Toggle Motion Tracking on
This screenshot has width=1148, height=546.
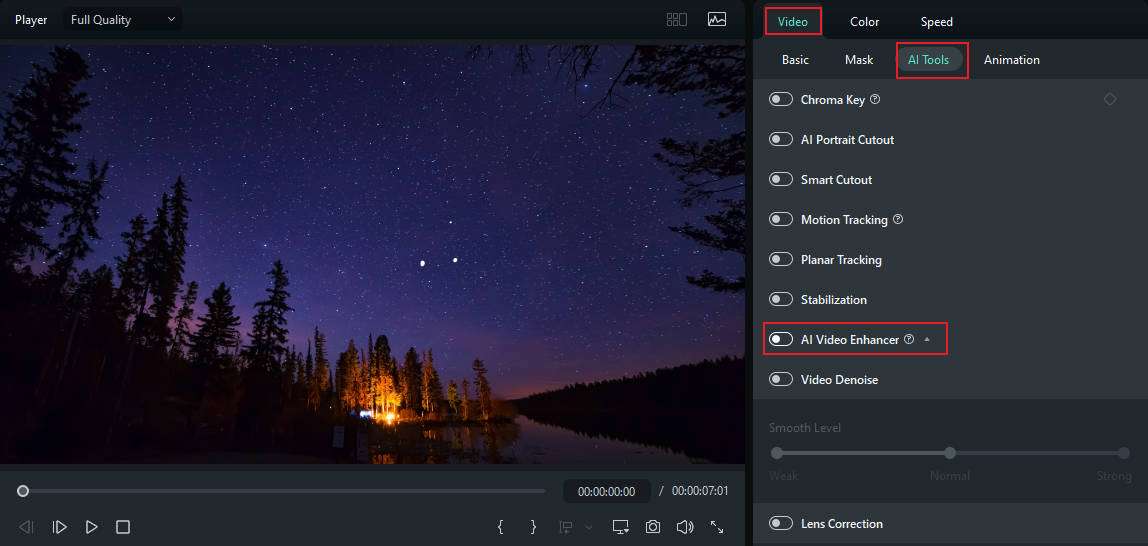tap(781, 219)
